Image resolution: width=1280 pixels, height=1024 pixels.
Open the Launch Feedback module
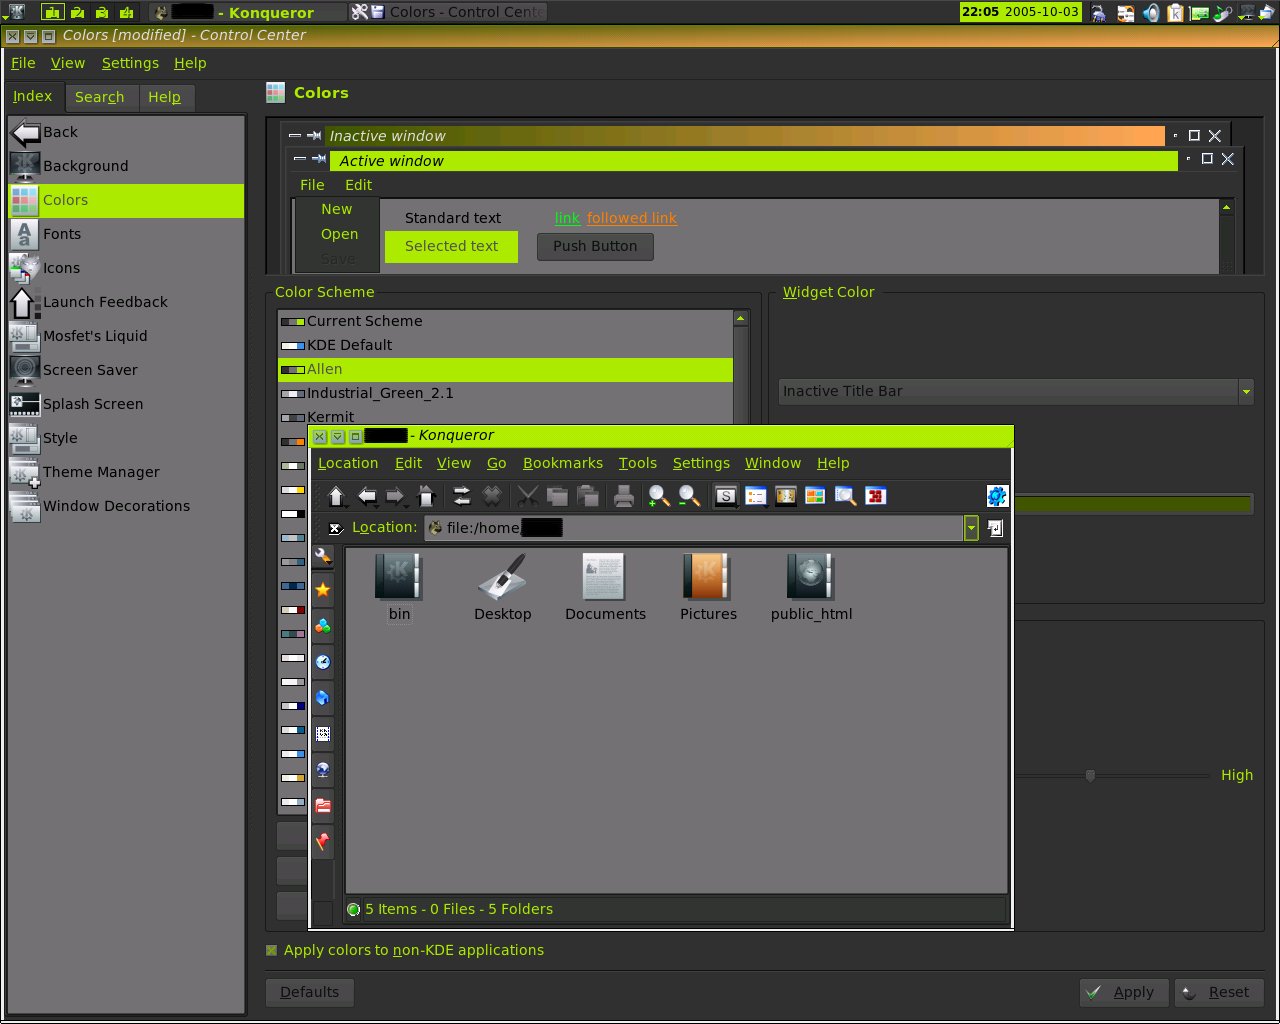coord(126,302)
